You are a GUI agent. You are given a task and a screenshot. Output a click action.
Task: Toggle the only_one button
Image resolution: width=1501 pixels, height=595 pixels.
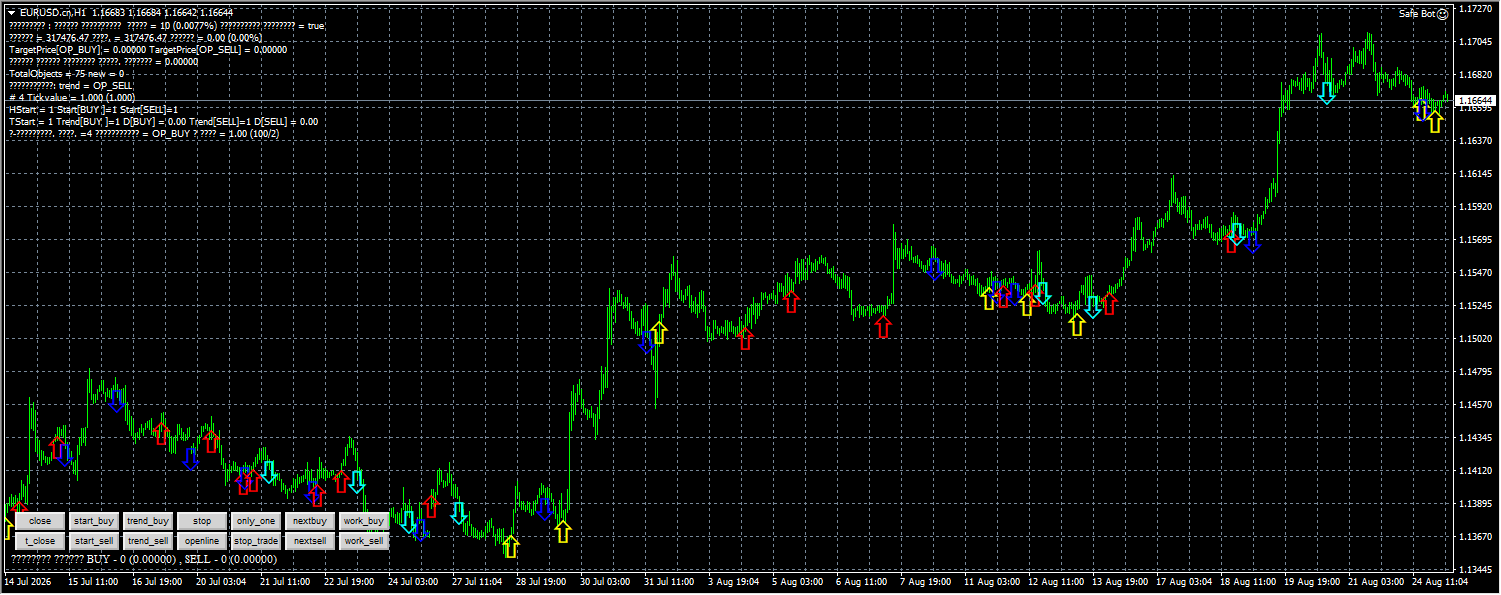(x=256, y=521)
